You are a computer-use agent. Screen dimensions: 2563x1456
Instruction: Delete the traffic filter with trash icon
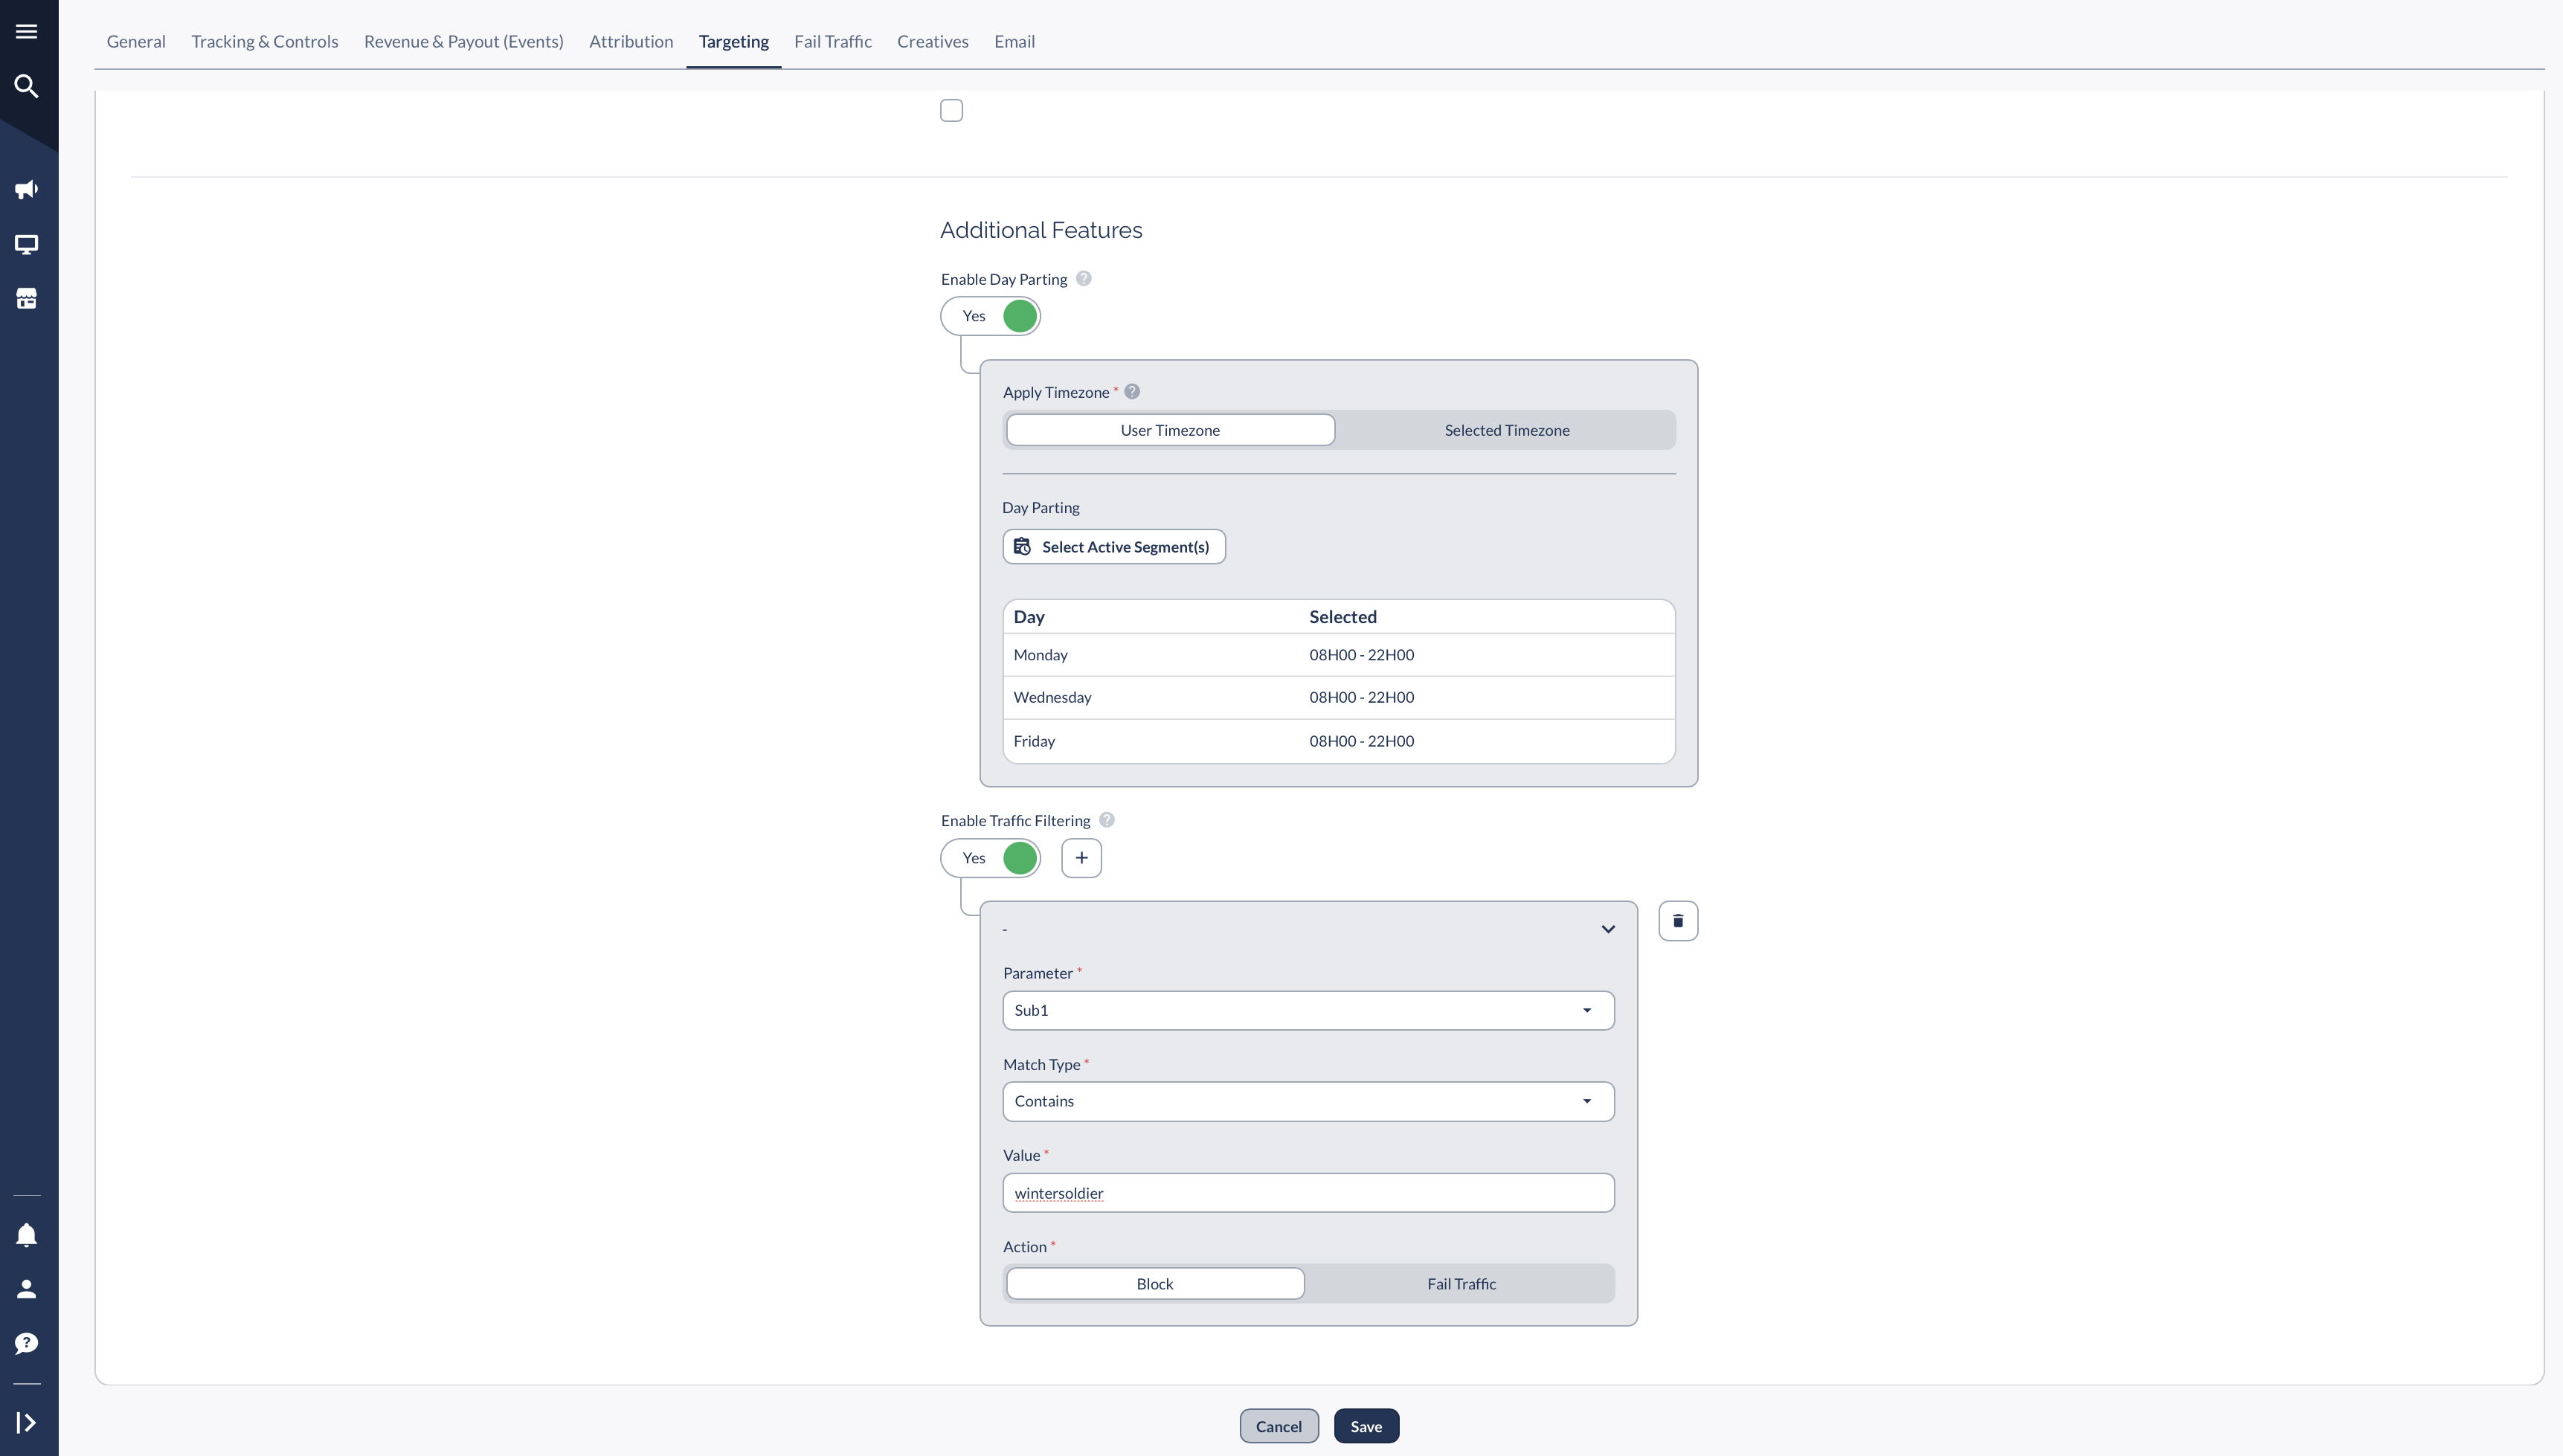point(1678,921)
